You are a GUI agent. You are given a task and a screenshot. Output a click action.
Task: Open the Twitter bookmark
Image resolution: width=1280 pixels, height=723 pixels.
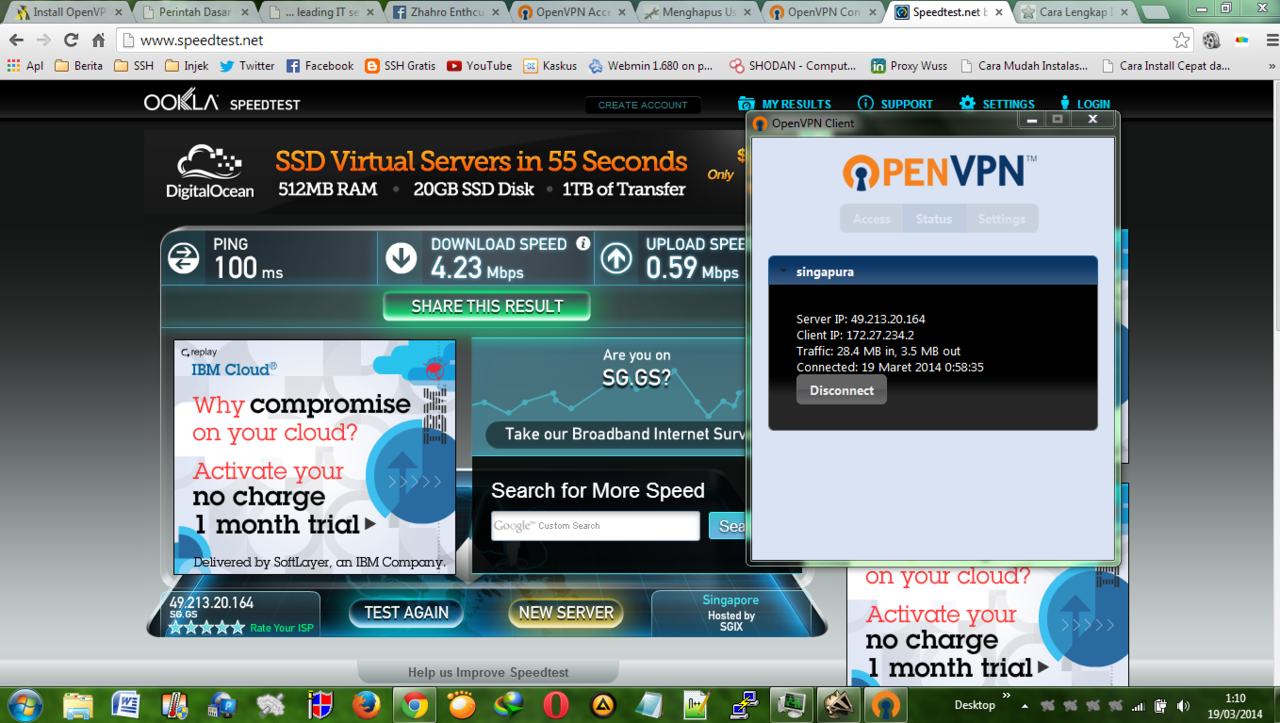[x=247, y=66]
